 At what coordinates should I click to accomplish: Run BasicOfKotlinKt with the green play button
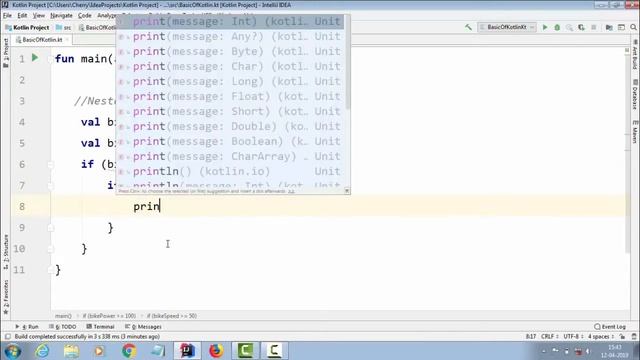(544, 27)
